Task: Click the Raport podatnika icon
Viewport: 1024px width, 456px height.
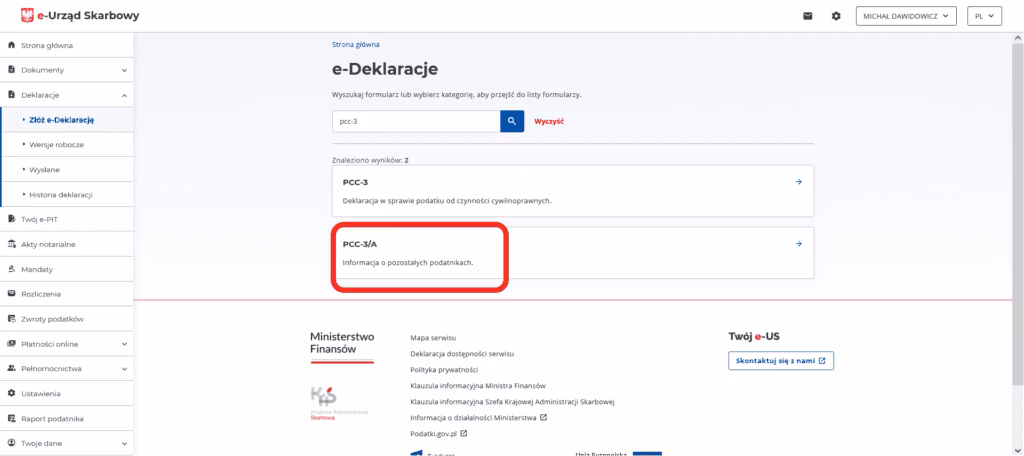Action: coord(11,418)
